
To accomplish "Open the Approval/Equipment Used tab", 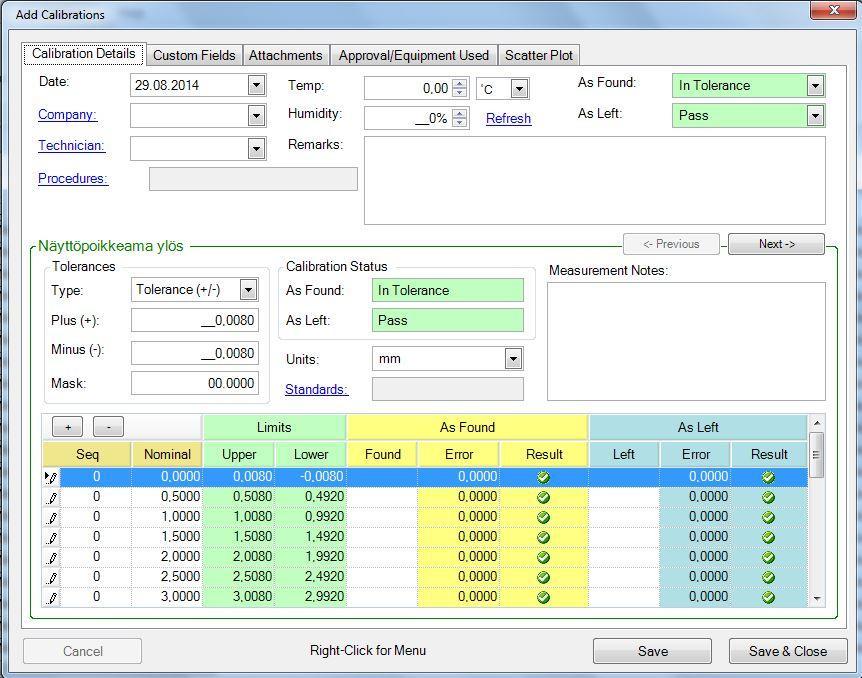I will [x=413, y=55].
